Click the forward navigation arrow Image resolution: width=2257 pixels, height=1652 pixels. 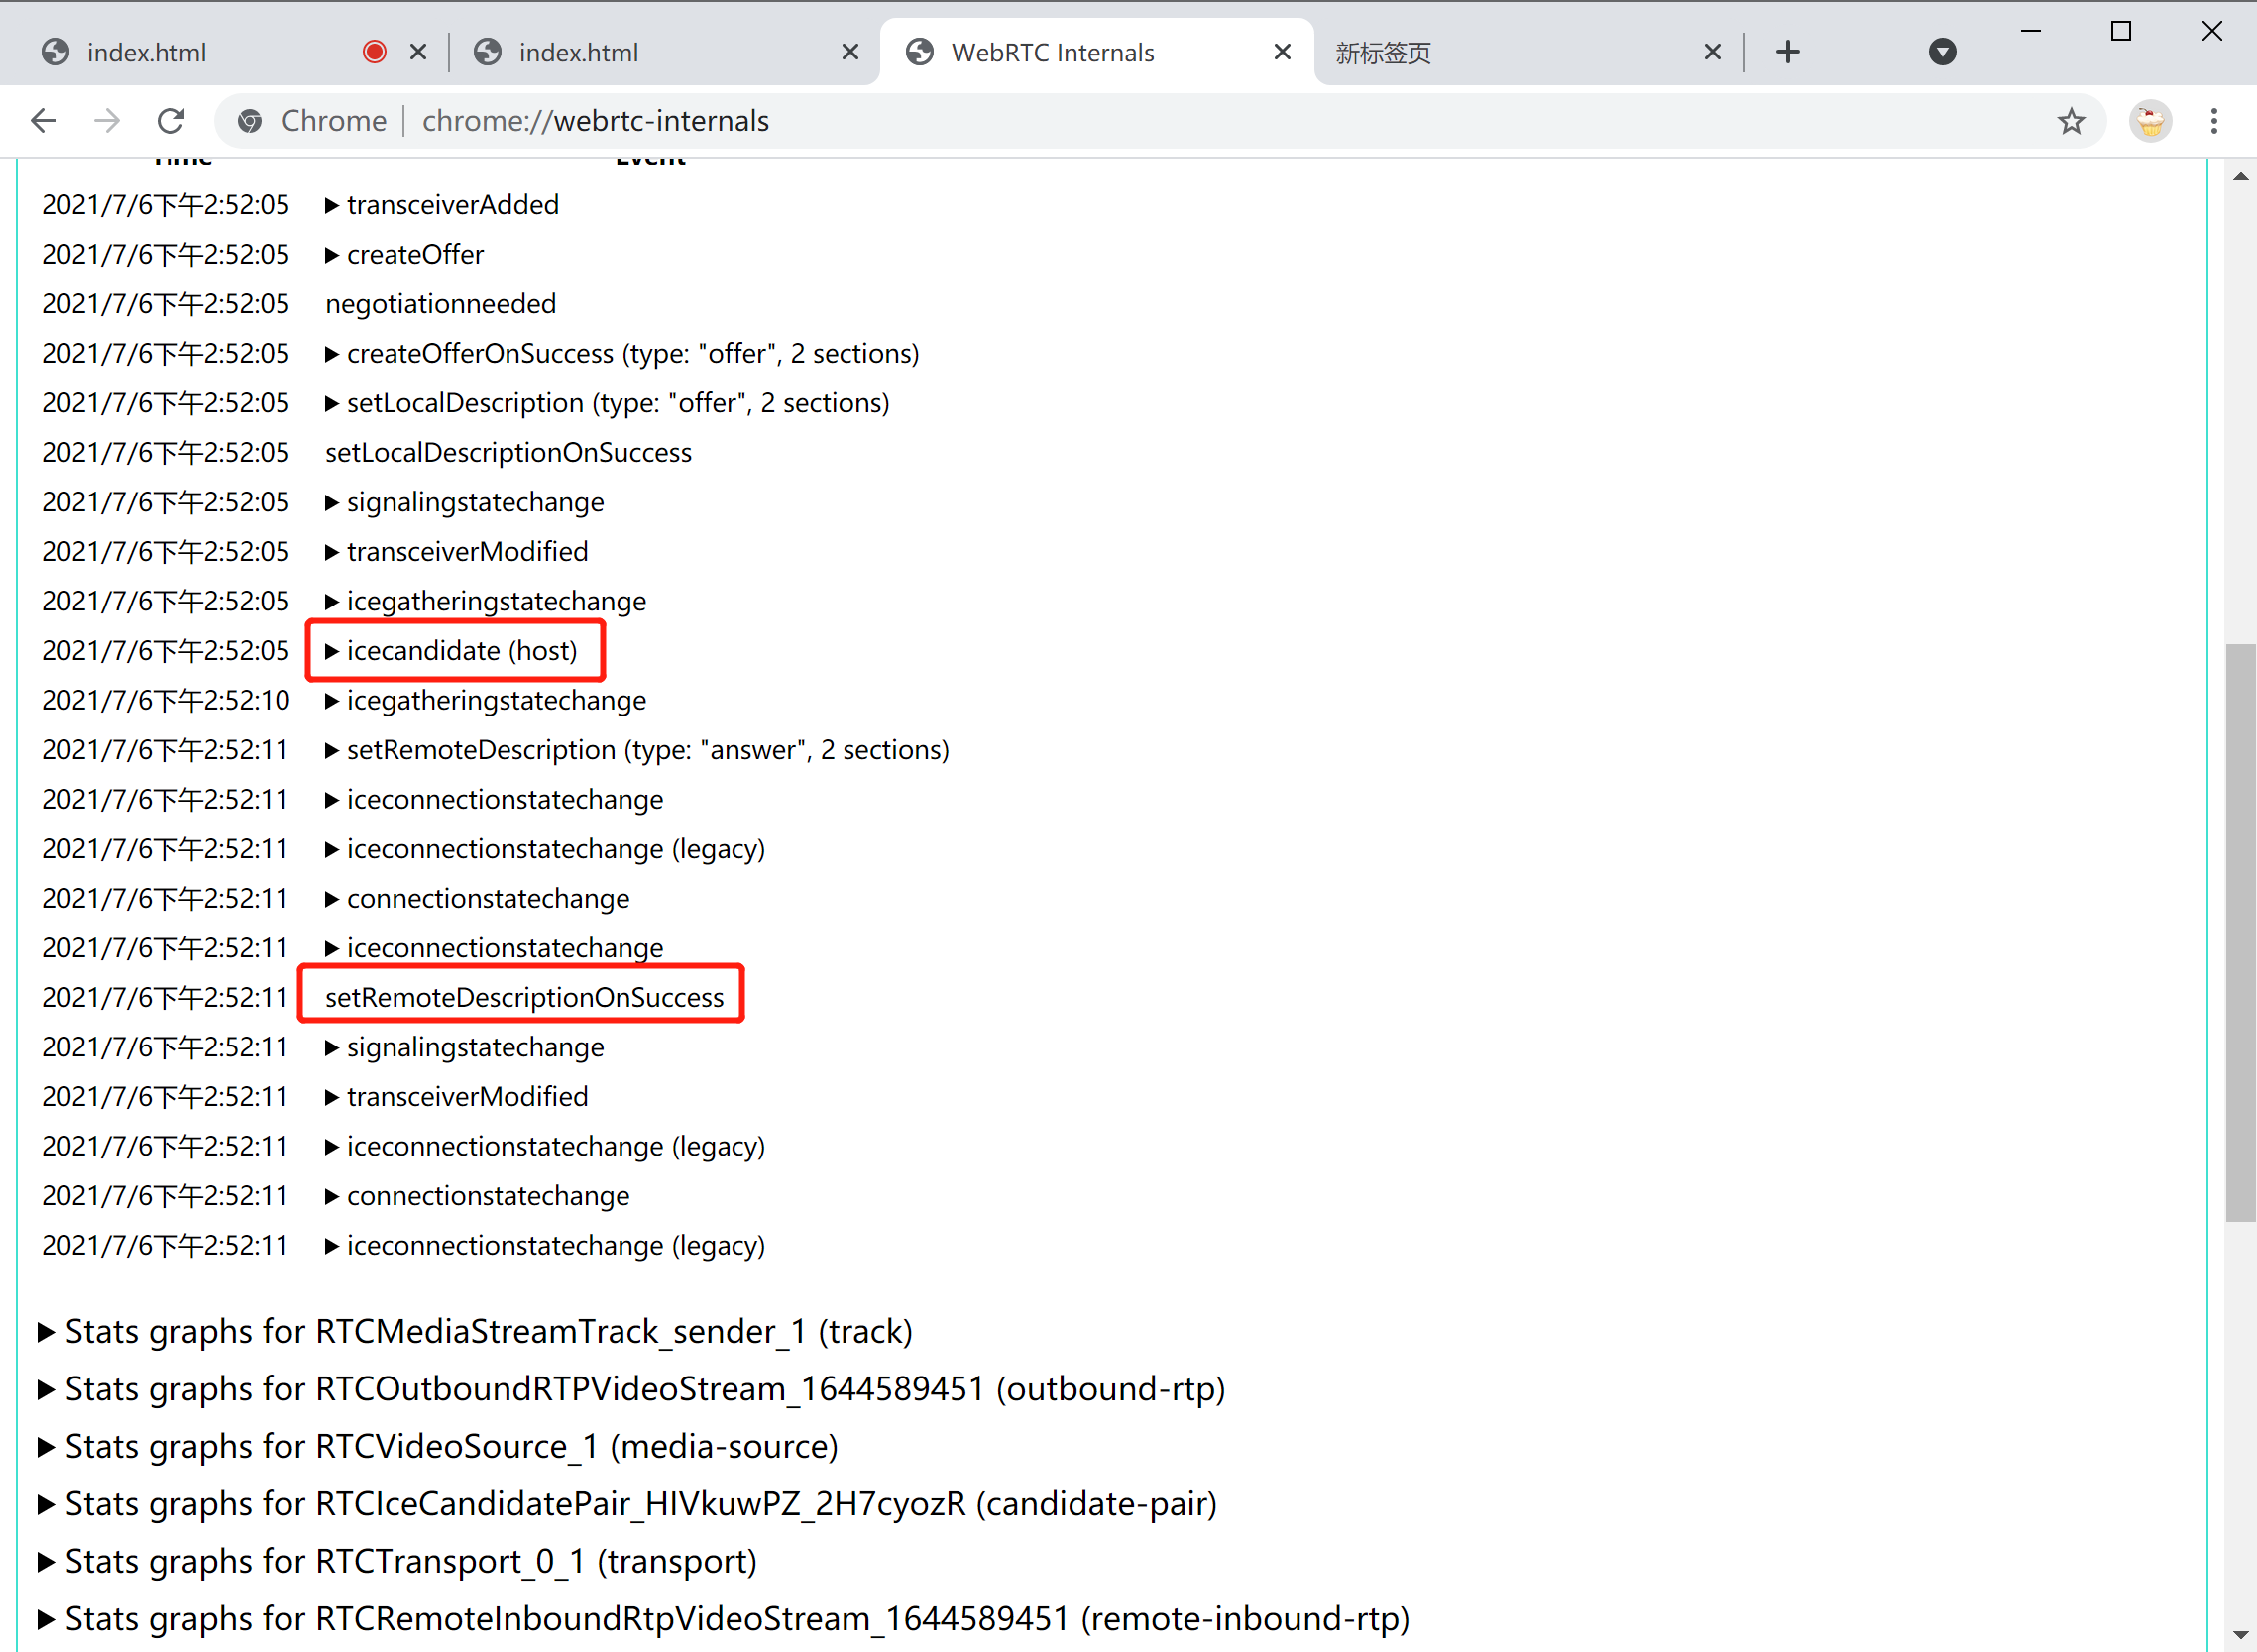click(106, 121)
